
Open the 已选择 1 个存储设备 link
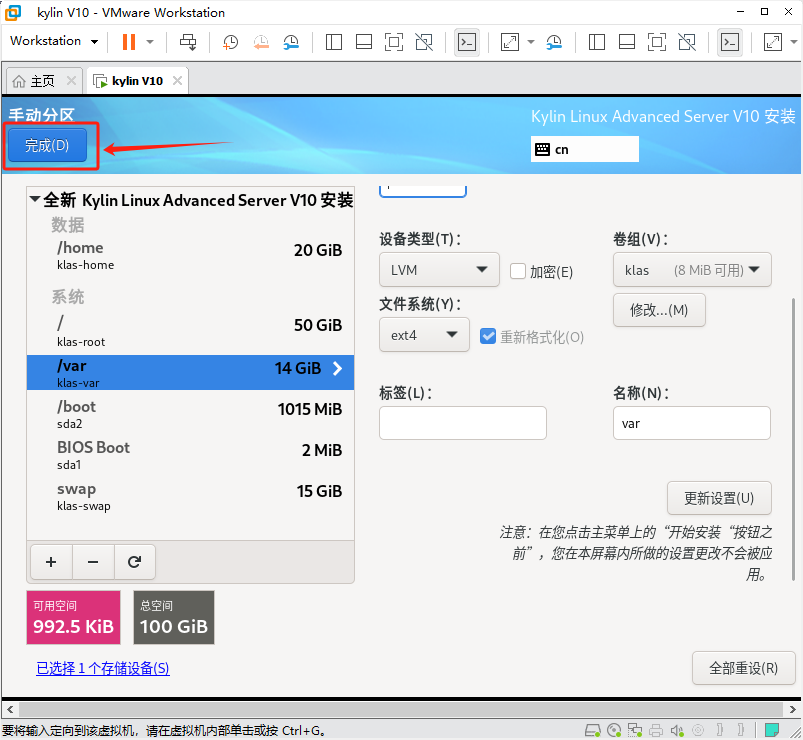coord(103,668)
